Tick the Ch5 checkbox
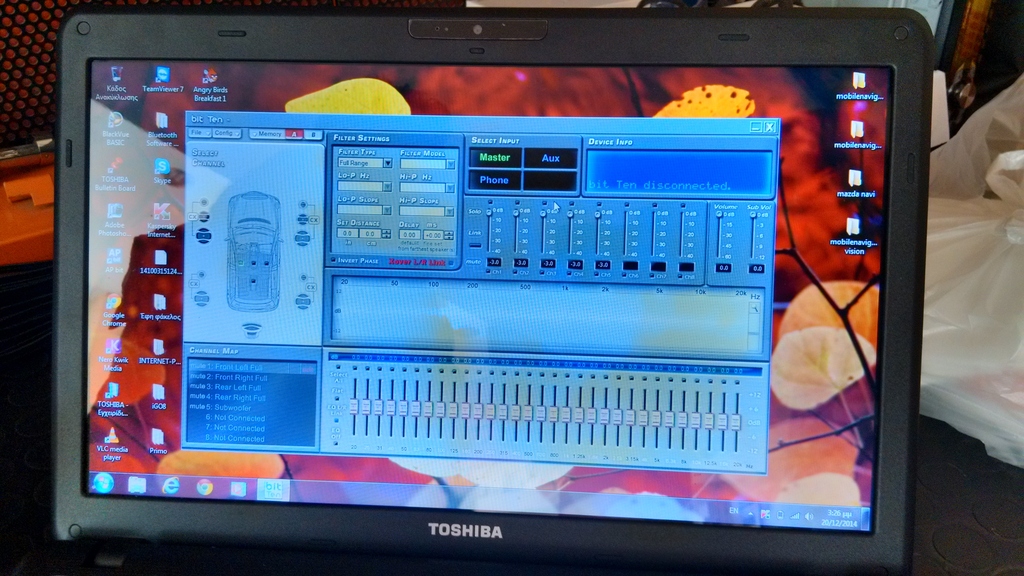 [x=597, y=274]
